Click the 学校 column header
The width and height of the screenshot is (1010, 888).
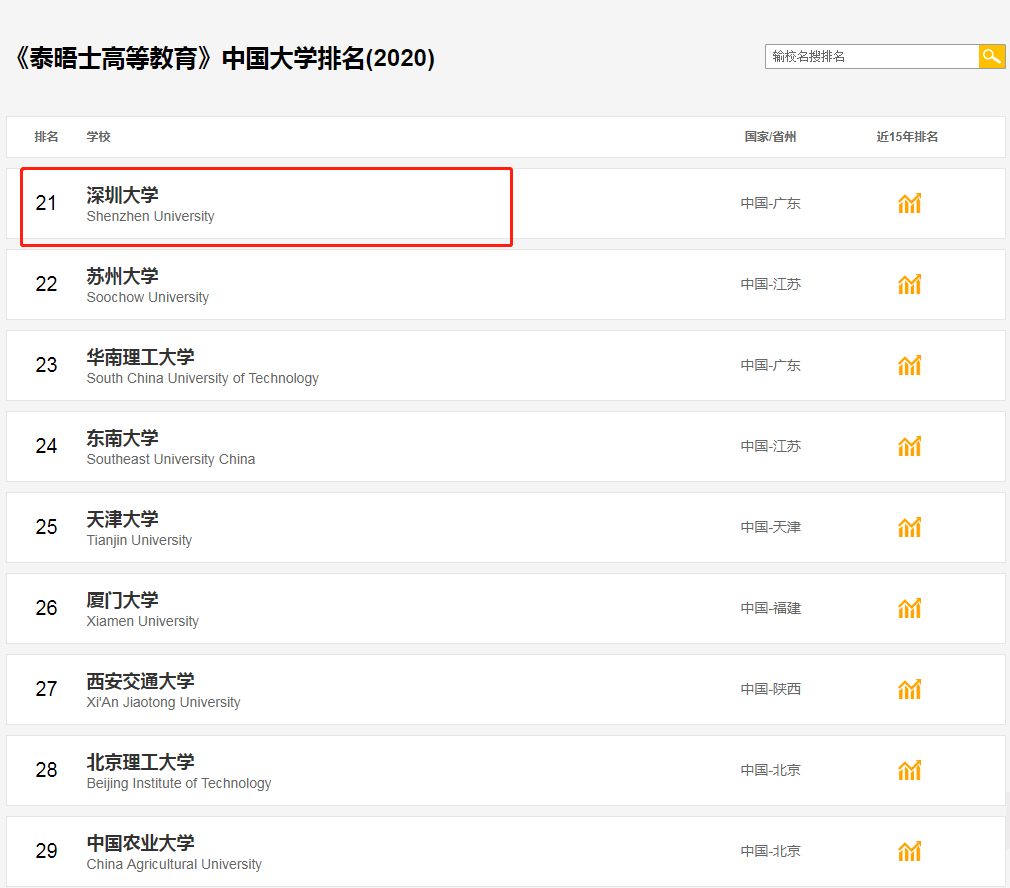point(99,137)
